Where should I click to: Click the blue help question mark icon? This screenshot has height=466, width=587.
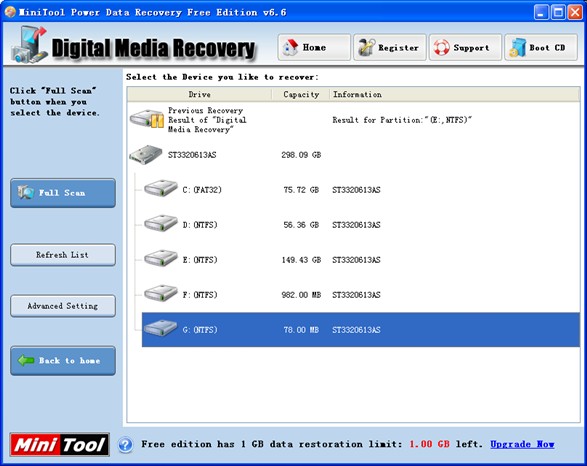point(126,445)
